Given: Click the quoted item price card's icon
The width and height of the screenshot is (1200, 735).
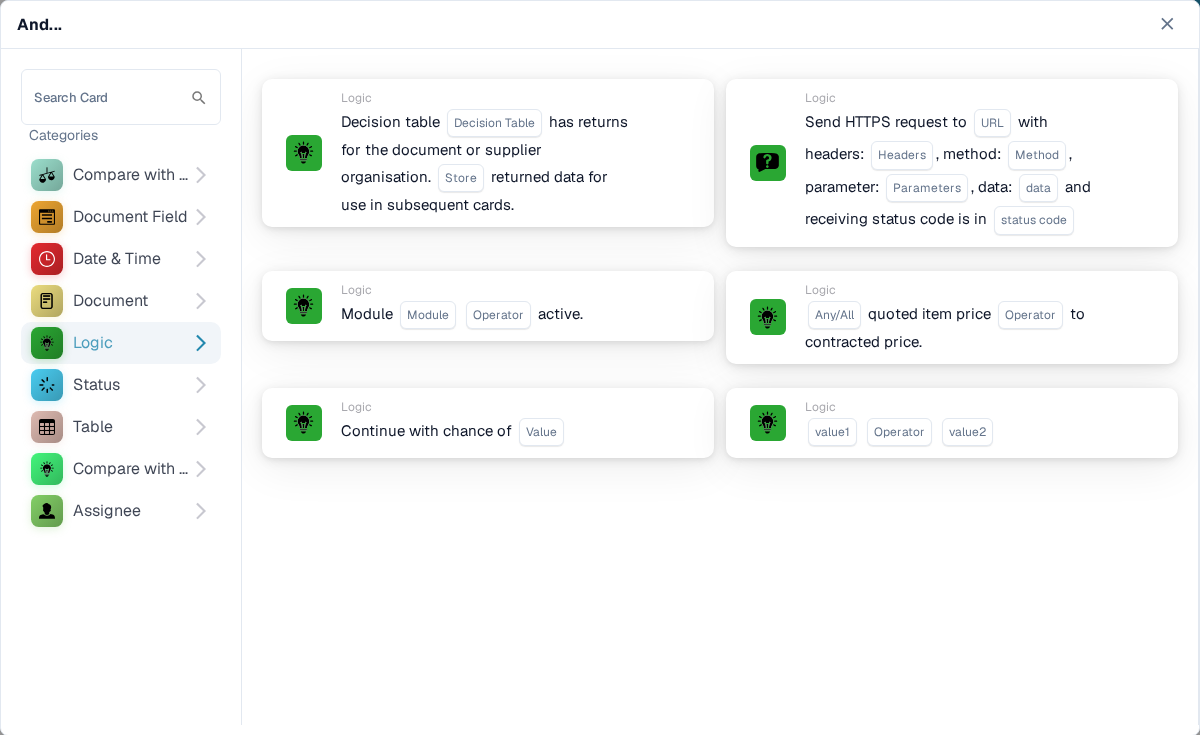Looking at the screenshot, I should click(768, 317).
